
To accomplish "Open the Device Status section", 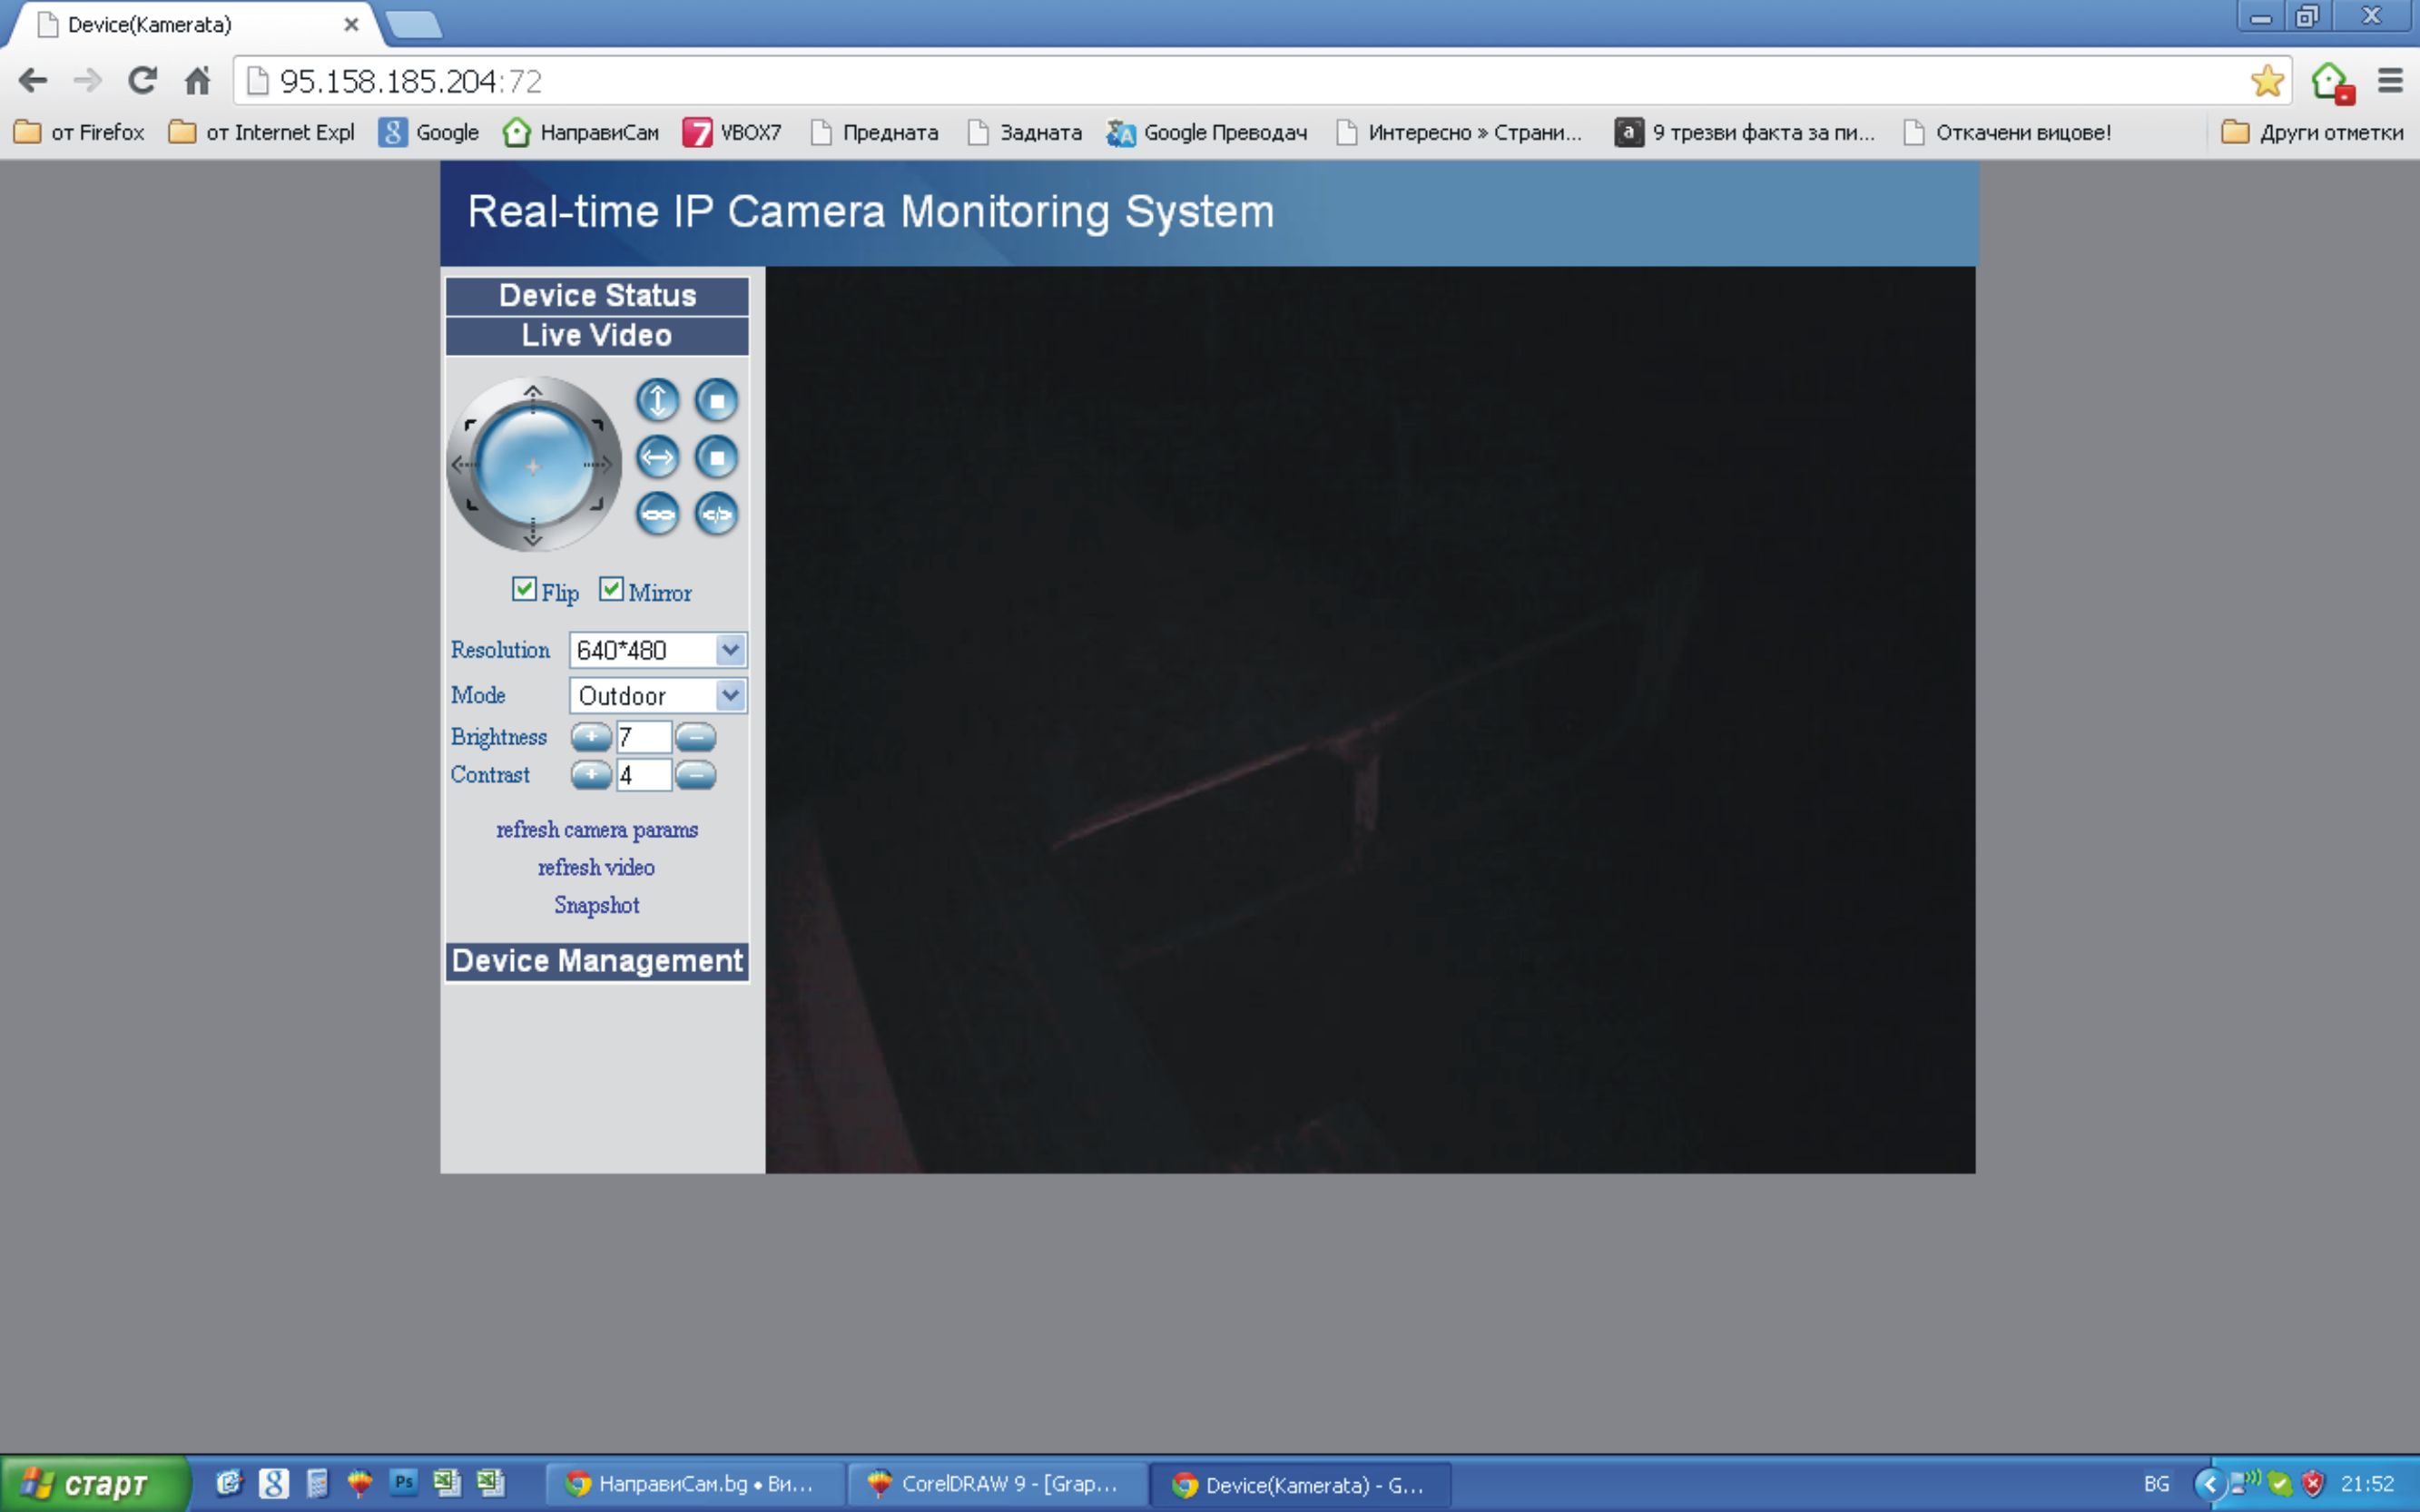I will tap(597, 296).
